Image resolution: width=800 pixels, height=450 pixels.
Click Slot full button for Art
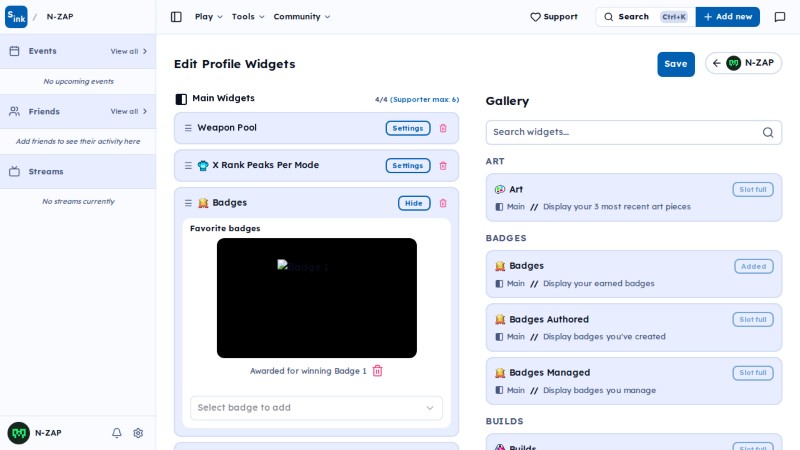pos(753,189)
